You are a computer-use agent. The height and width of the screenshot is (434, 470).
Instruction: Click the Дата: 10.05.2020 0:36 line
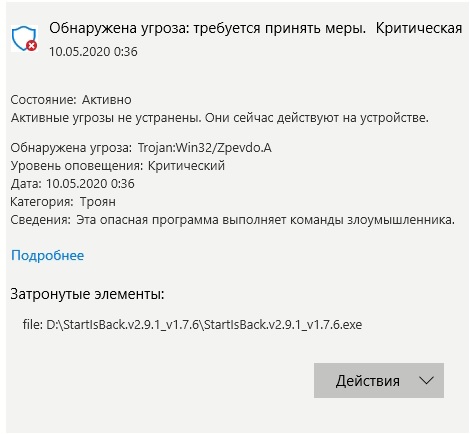73,184
